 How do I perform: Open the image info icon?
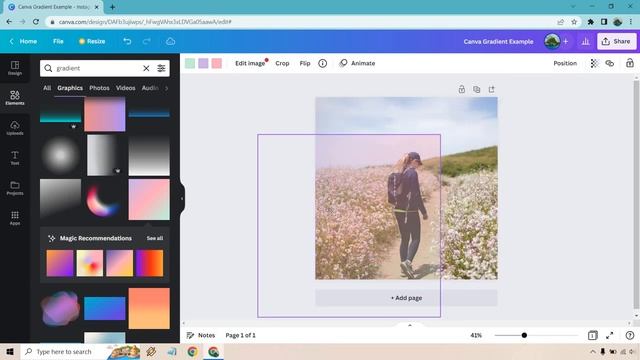click(x=322, y=63)
